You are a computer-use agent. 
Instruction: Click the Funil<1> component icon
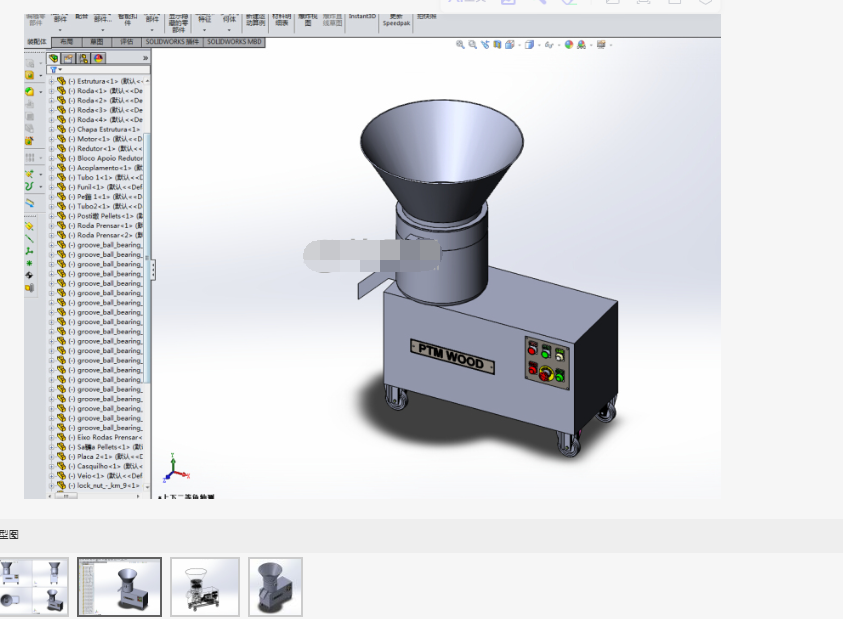tap(62, 187)
